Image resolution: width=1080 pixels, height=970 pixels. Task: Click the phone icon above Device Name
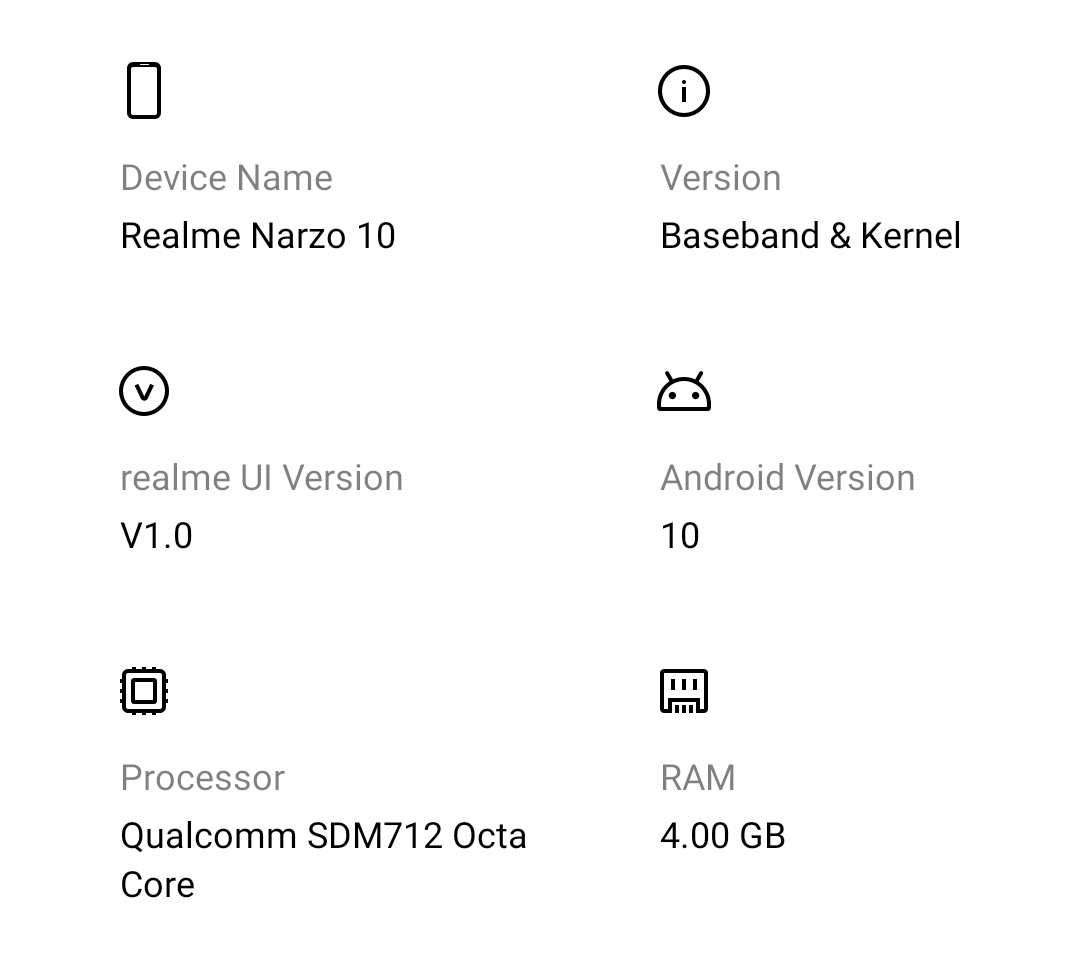143,89
